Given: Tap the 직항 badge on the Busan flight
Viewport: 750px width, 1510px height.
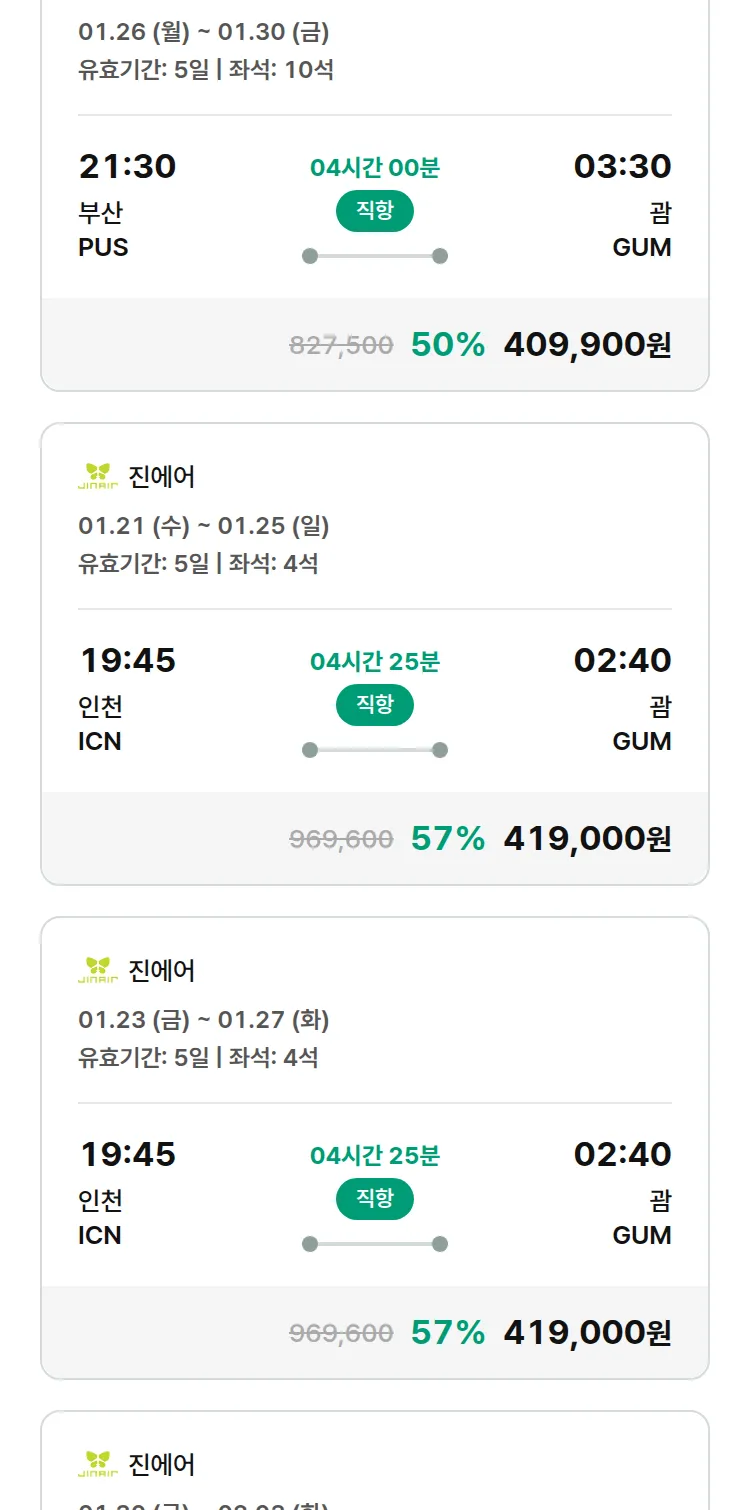Looking at the screenshot, I should click(x=374, y=211).
